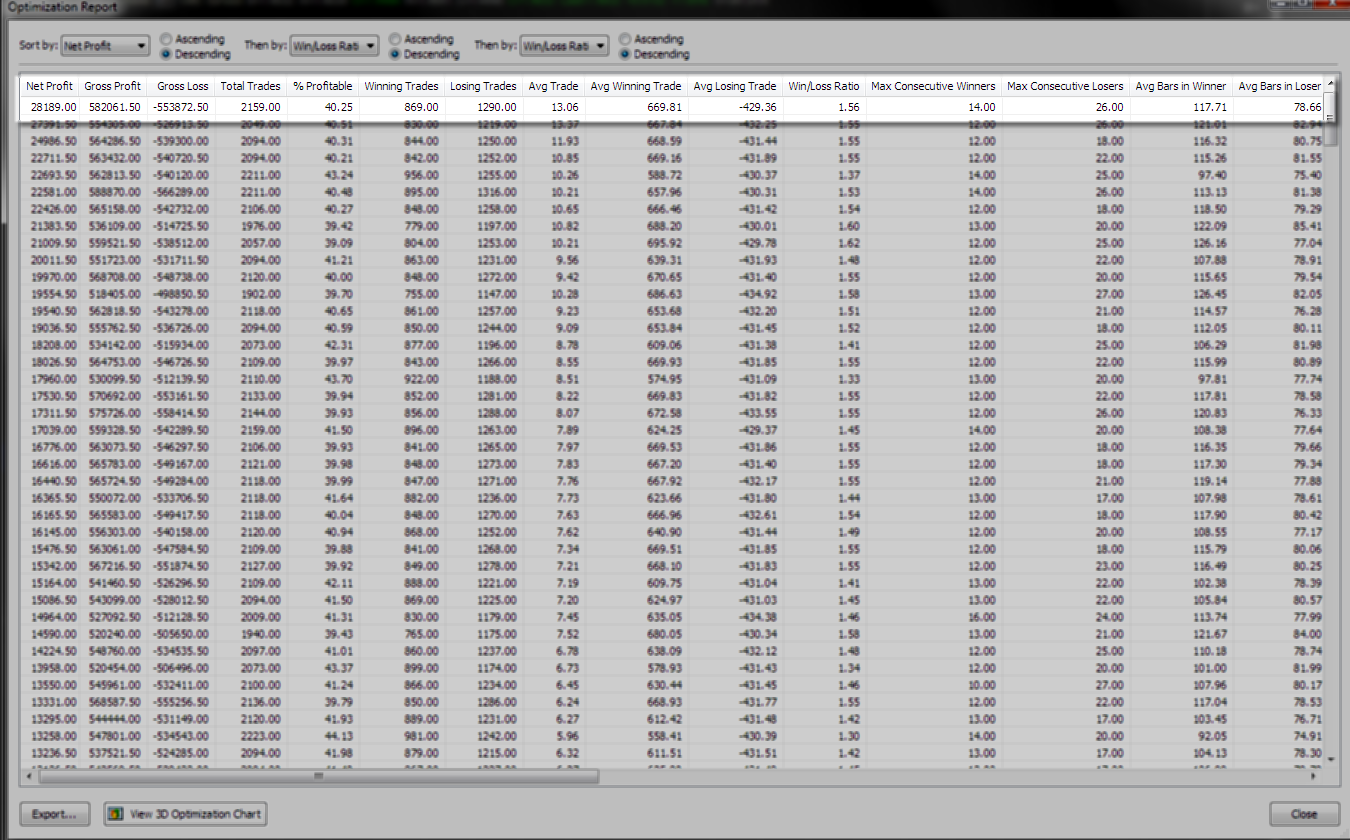
Task: Open the first 'Then by' Win/Loss Ratio dropdown
Action: click(334, 46)
